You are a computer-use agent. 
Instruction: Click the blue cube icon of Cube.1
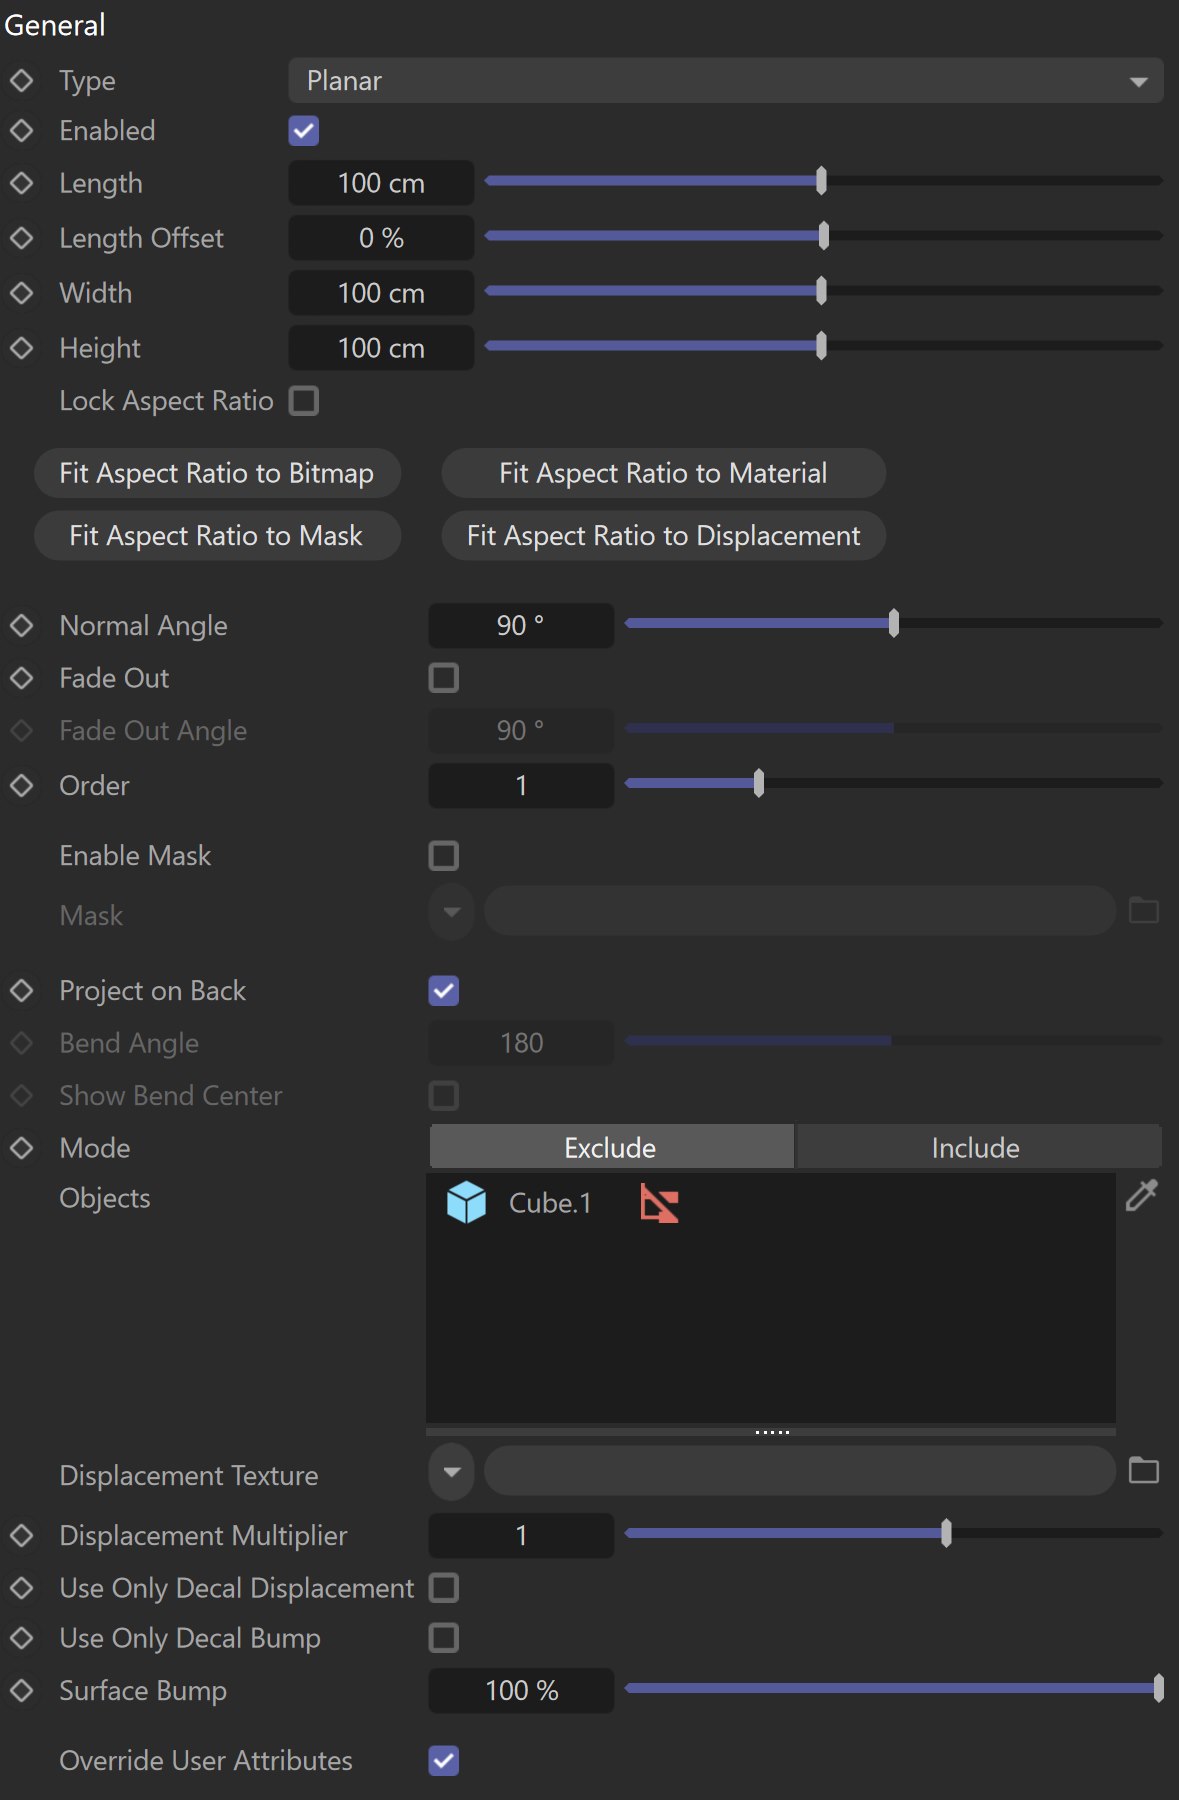tap(466, 1202)
